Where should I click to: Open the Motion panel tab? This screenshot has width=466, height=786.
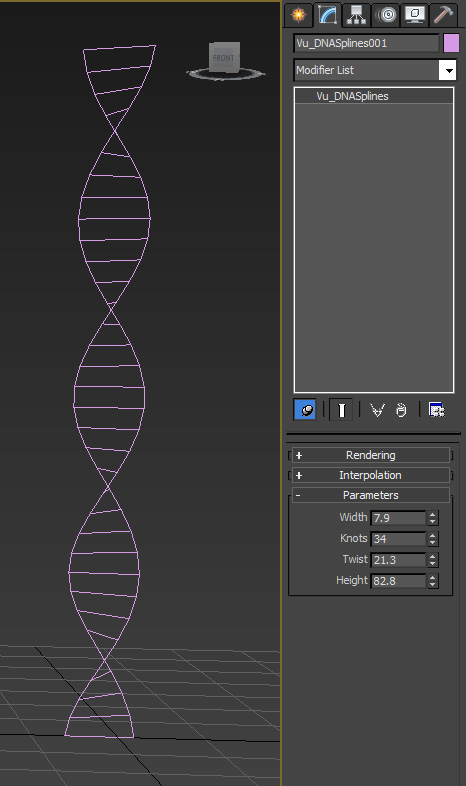coord(386,15)
